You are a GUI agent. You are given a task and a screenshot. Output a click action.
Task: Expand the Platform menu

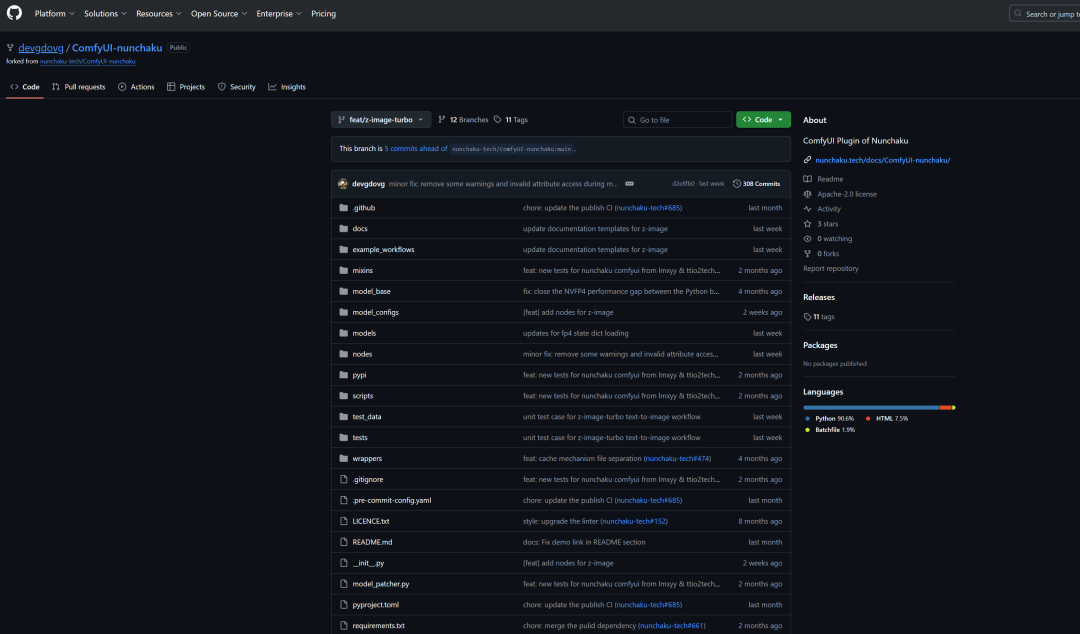pyautogui.click(x=54, y=13)
